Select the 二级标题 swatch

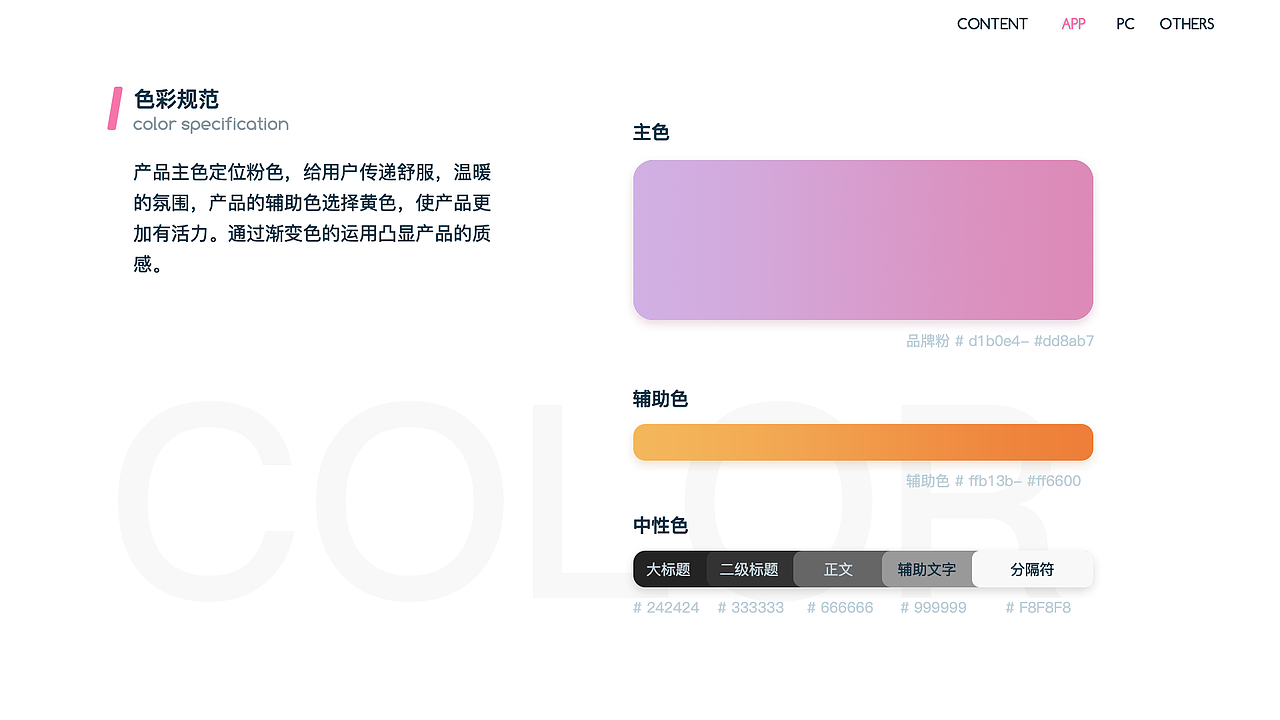(x=749, y=569)
